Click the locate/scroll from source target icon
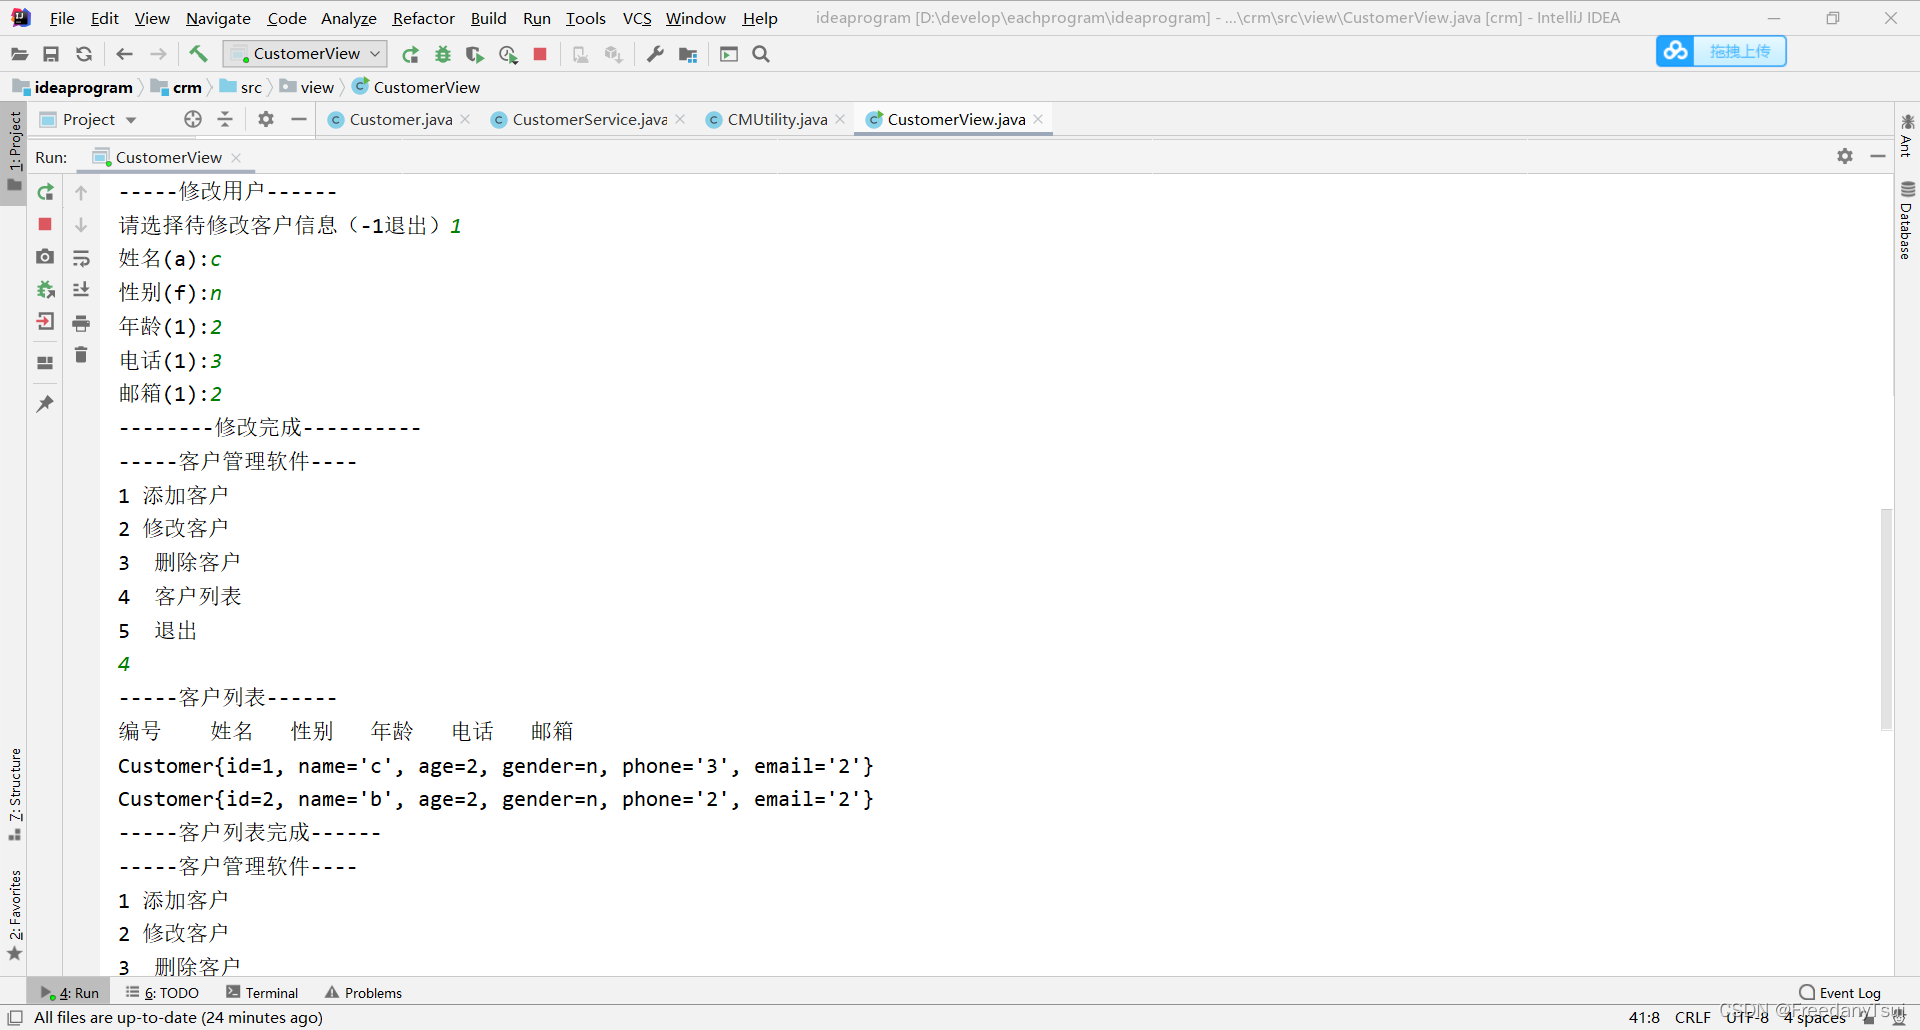This screenshot has height=1030, width=1920. (193, 120)
